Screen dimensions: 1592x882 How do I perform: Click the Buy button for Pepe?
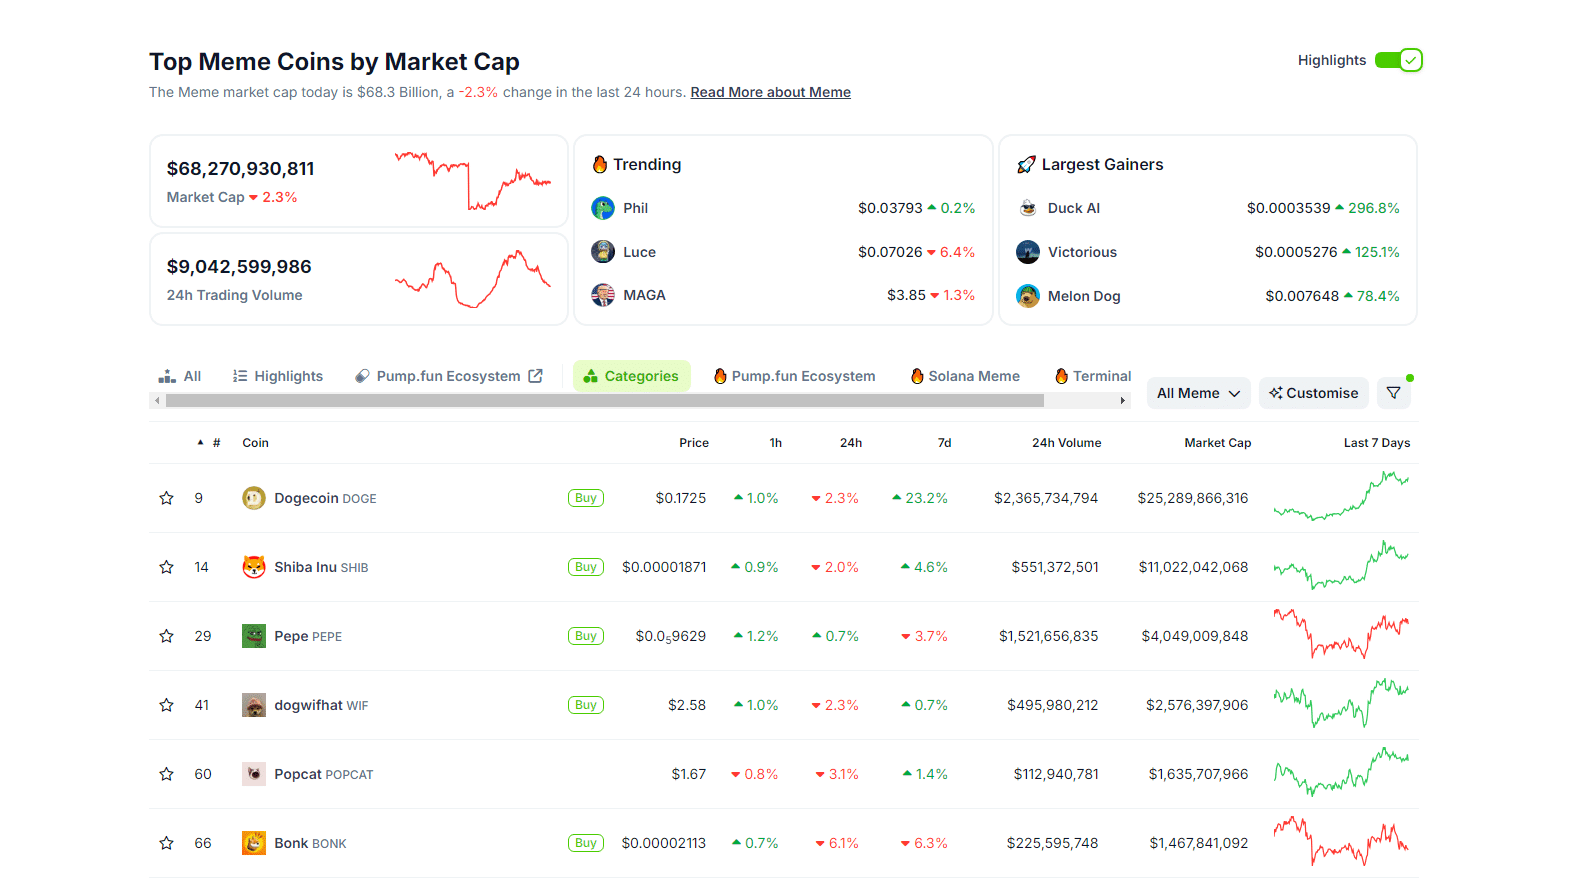[x=586, y=636]
